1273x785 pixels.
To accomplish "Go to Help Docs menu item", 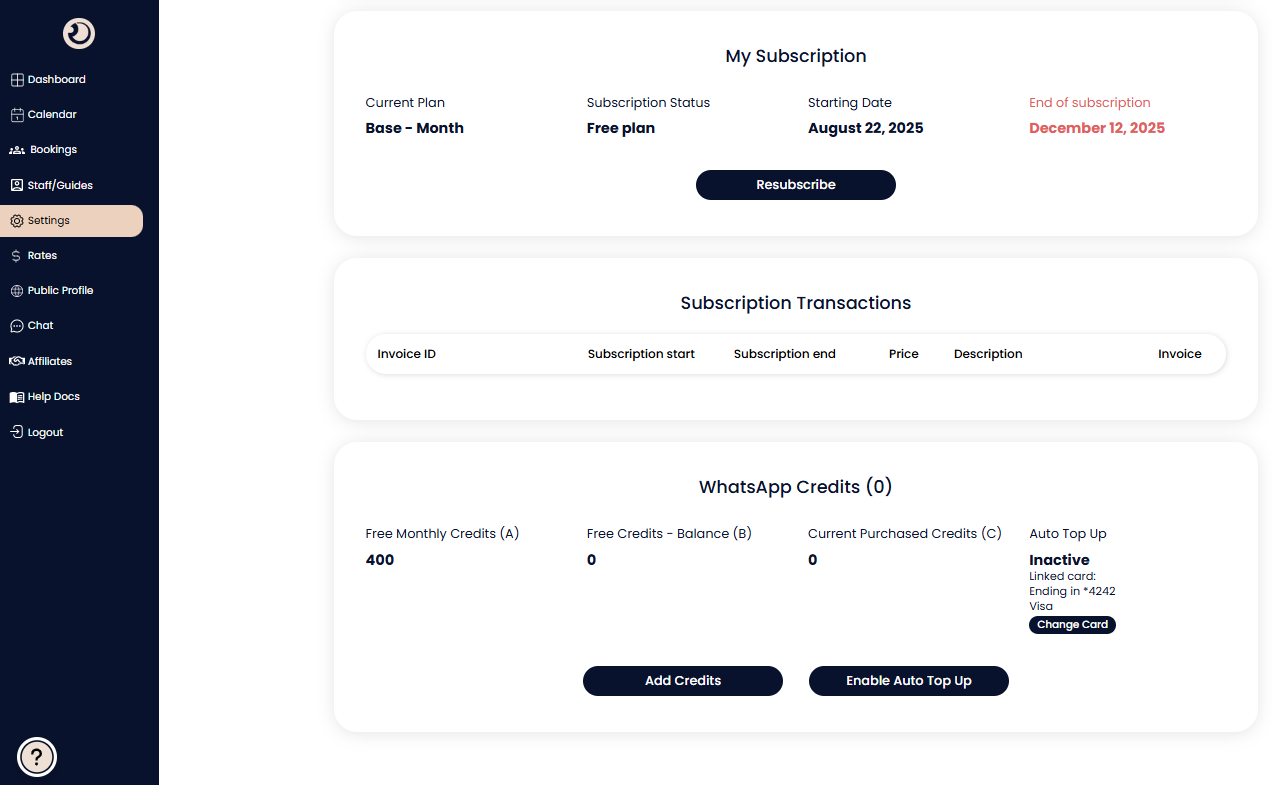I will [x=54, y=397].
